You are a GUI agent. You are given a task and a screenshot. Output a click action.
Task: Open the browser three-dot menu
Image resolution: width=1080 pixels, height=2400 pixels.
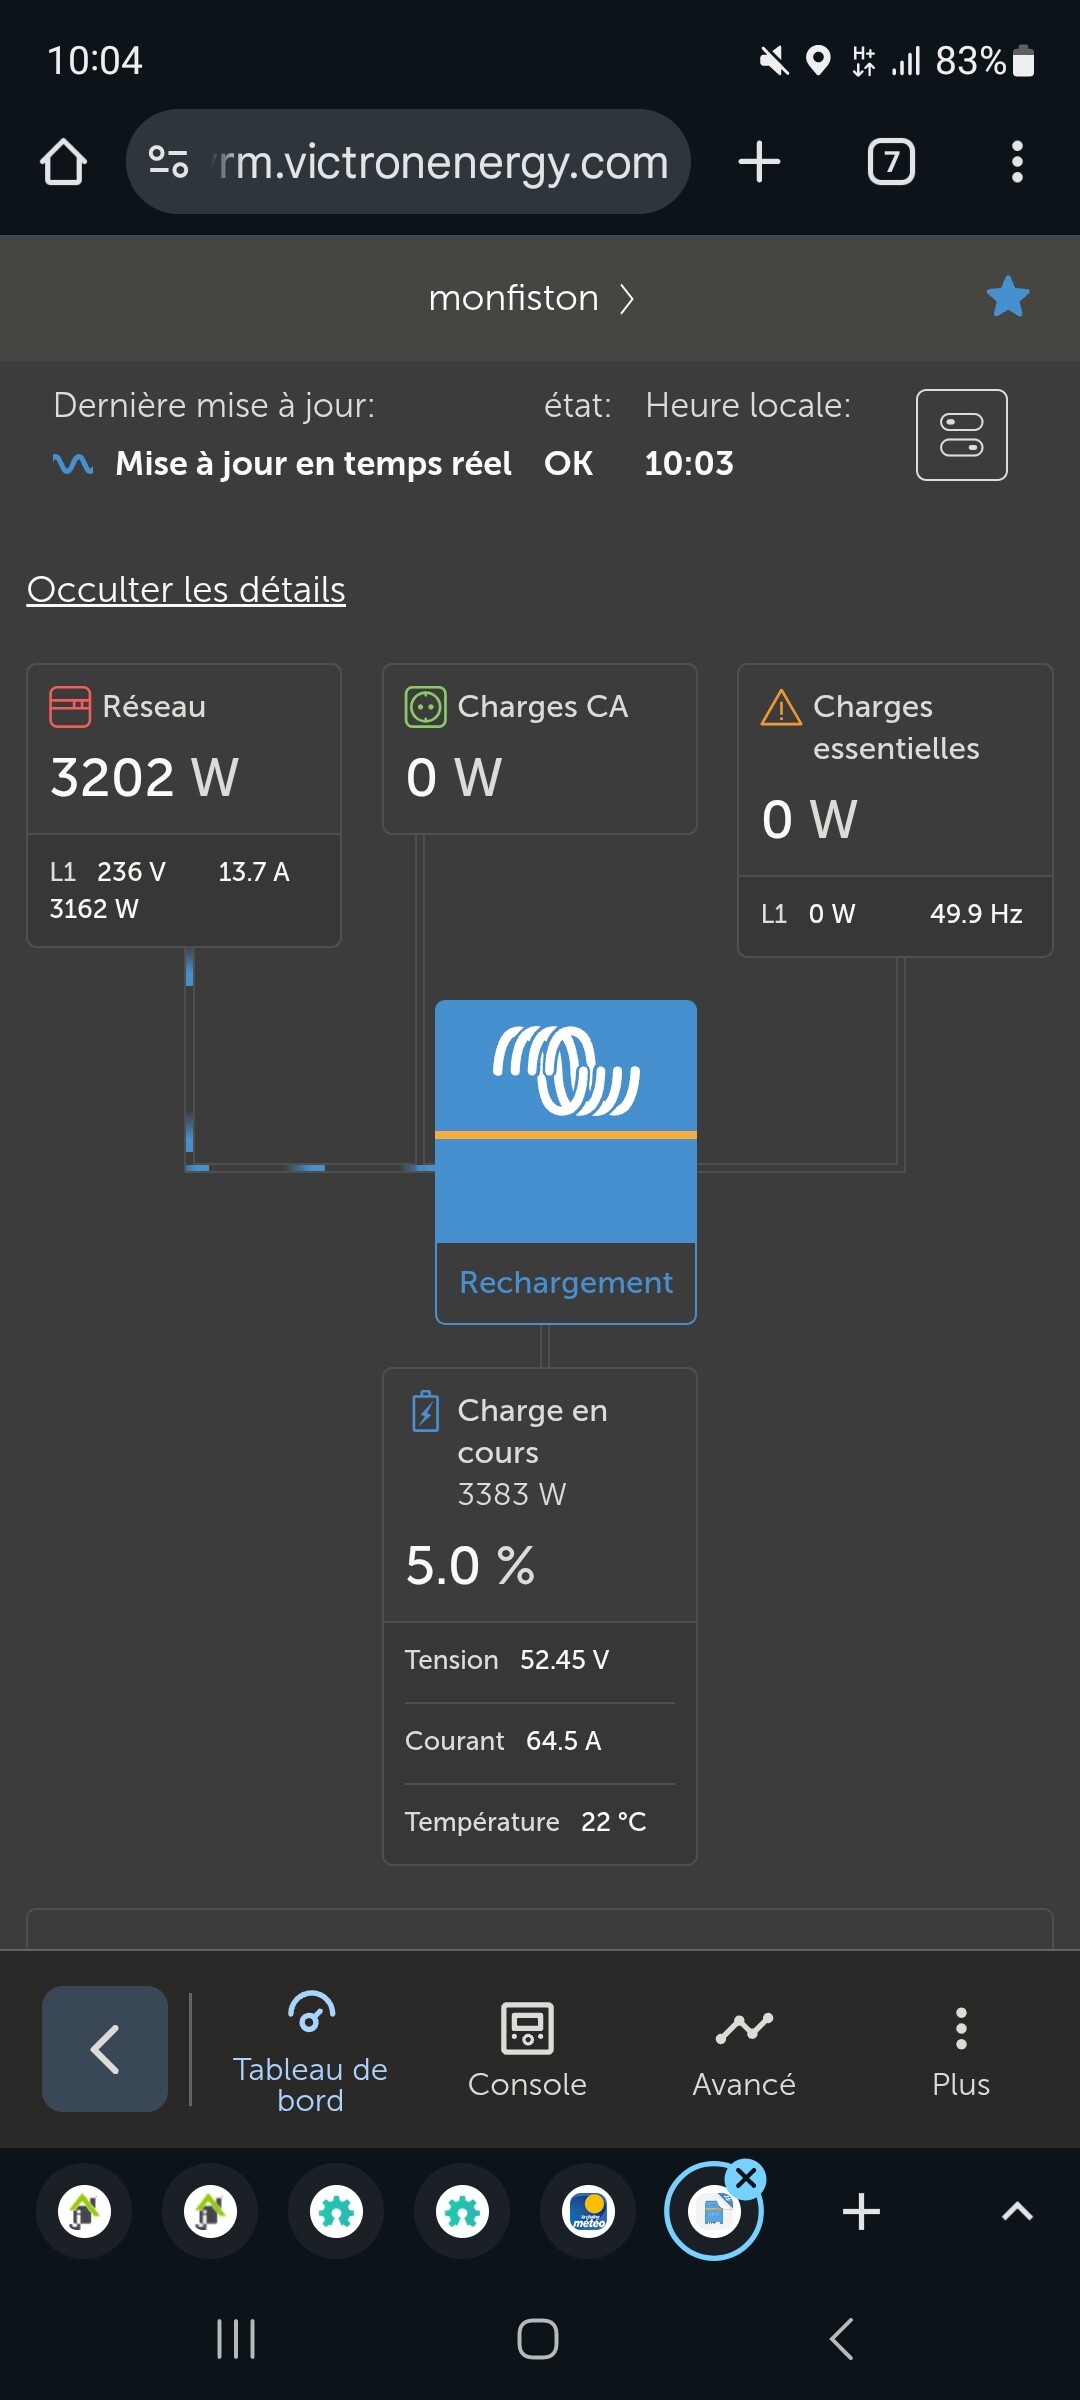click(x=1017, y=162)
